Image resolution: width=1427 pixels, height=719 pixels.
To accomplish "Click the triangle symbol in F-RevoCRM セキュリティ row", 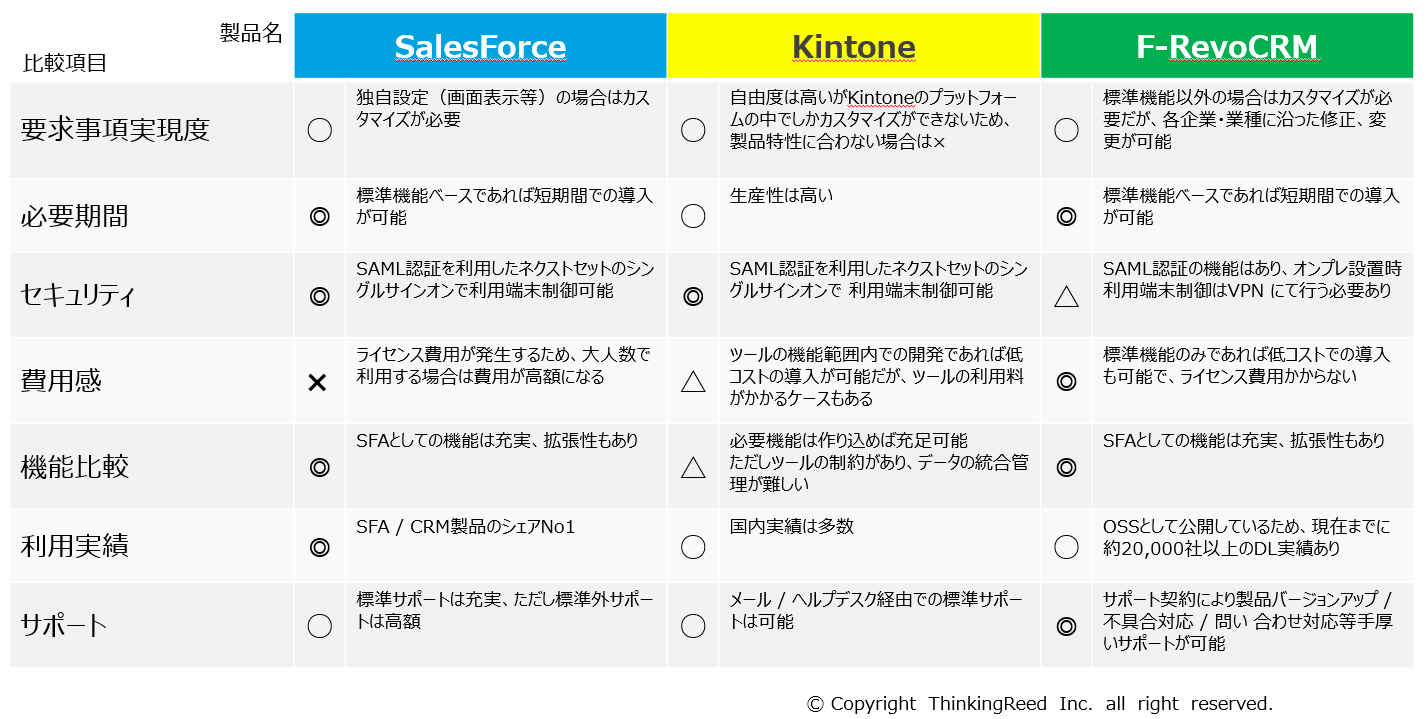I will click(1066, 296).
